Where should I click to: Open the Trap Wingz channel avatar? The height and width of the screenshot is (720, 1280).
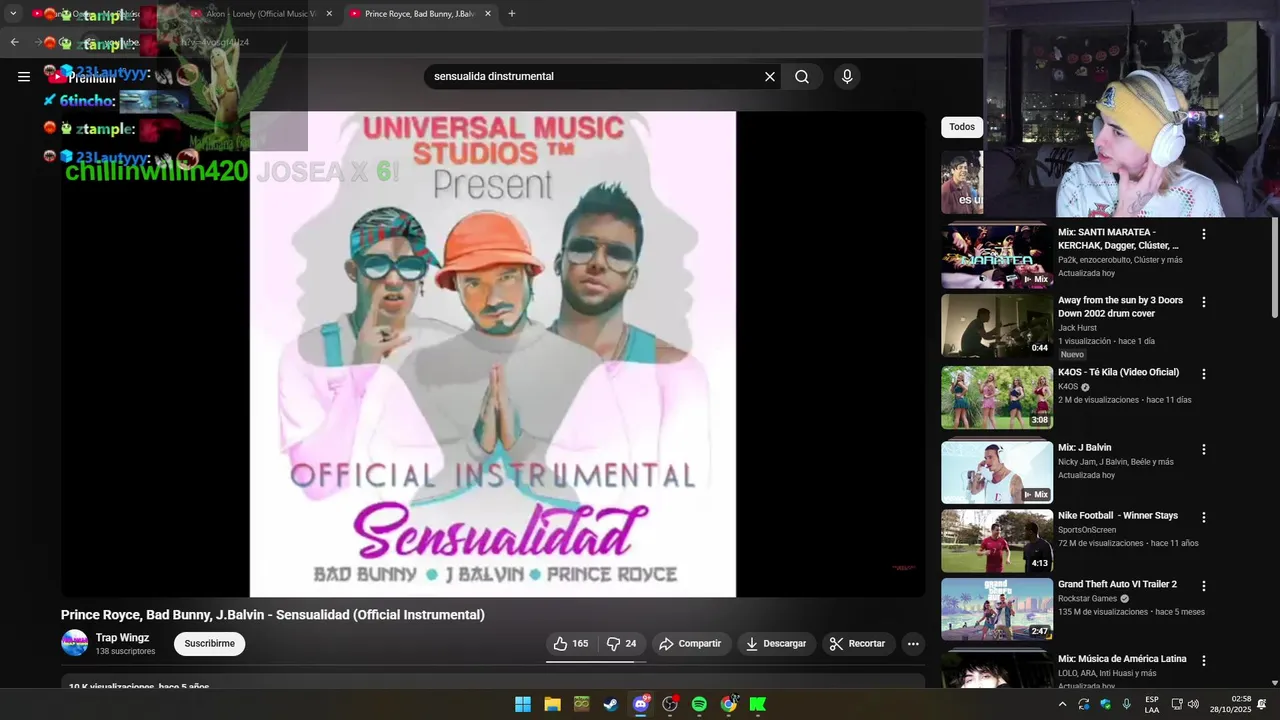point(75,643)
